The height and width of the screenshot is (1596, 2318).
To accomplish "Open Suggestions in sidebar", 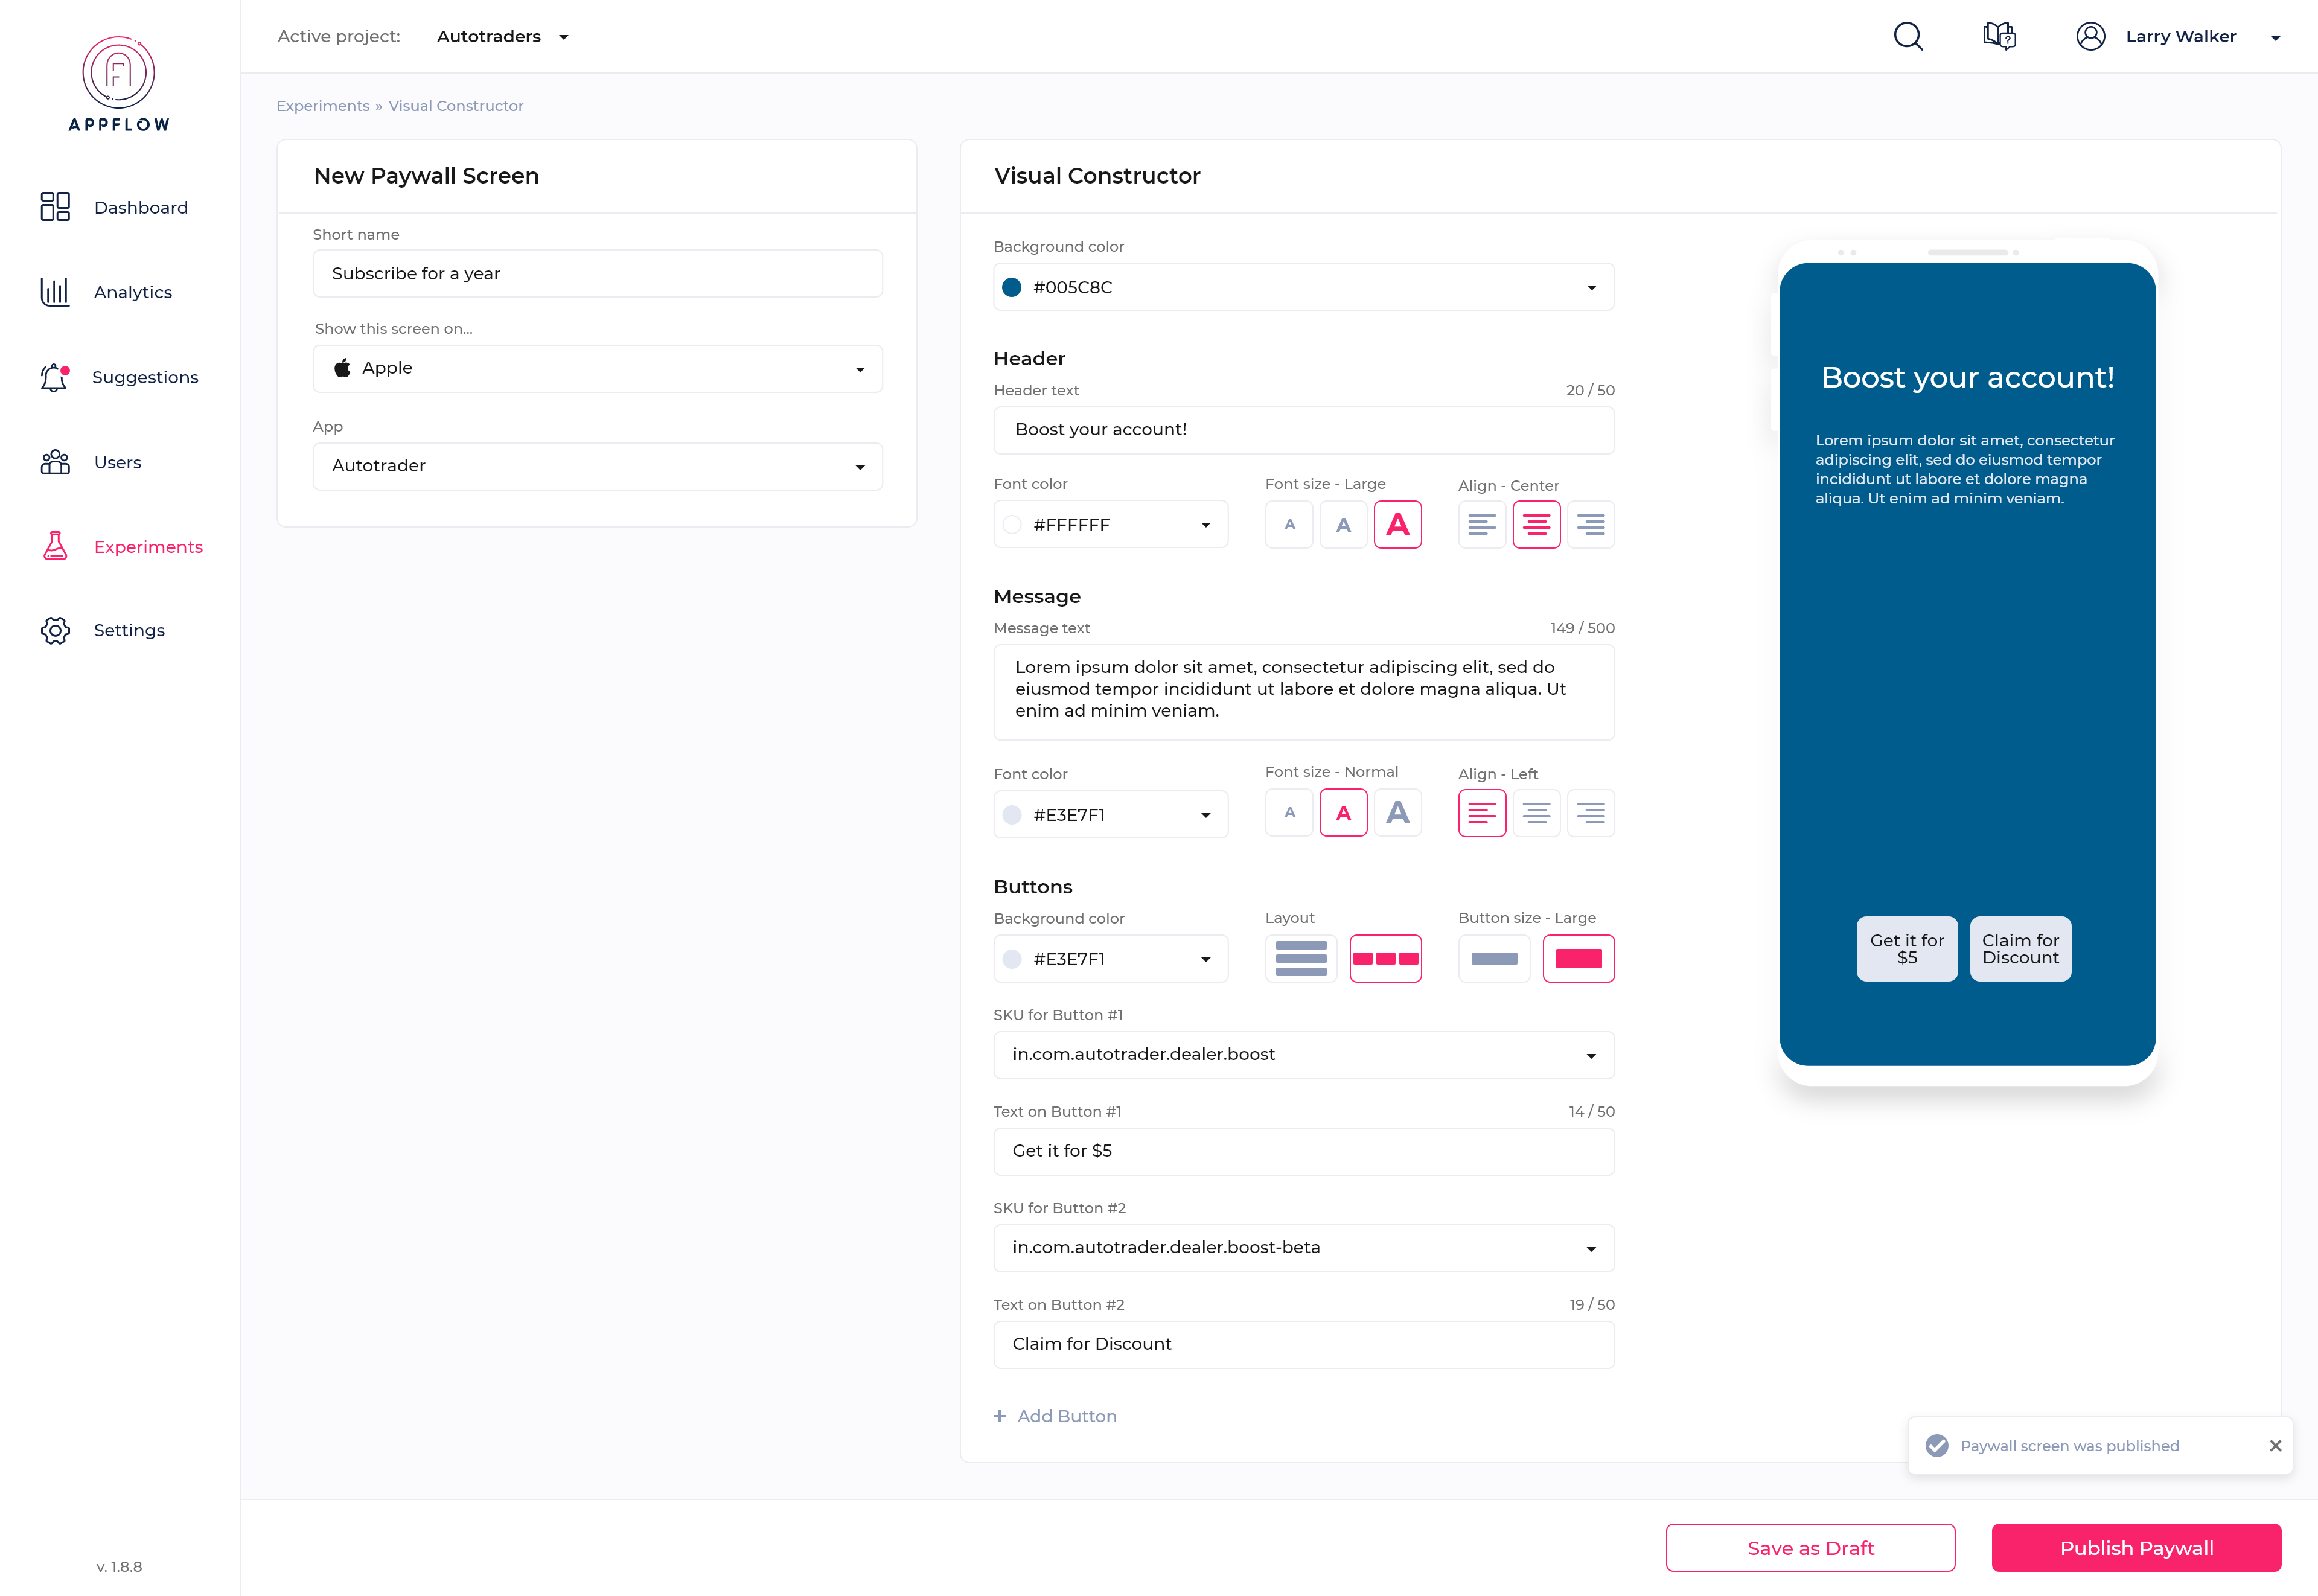I will tap(144, 377).
